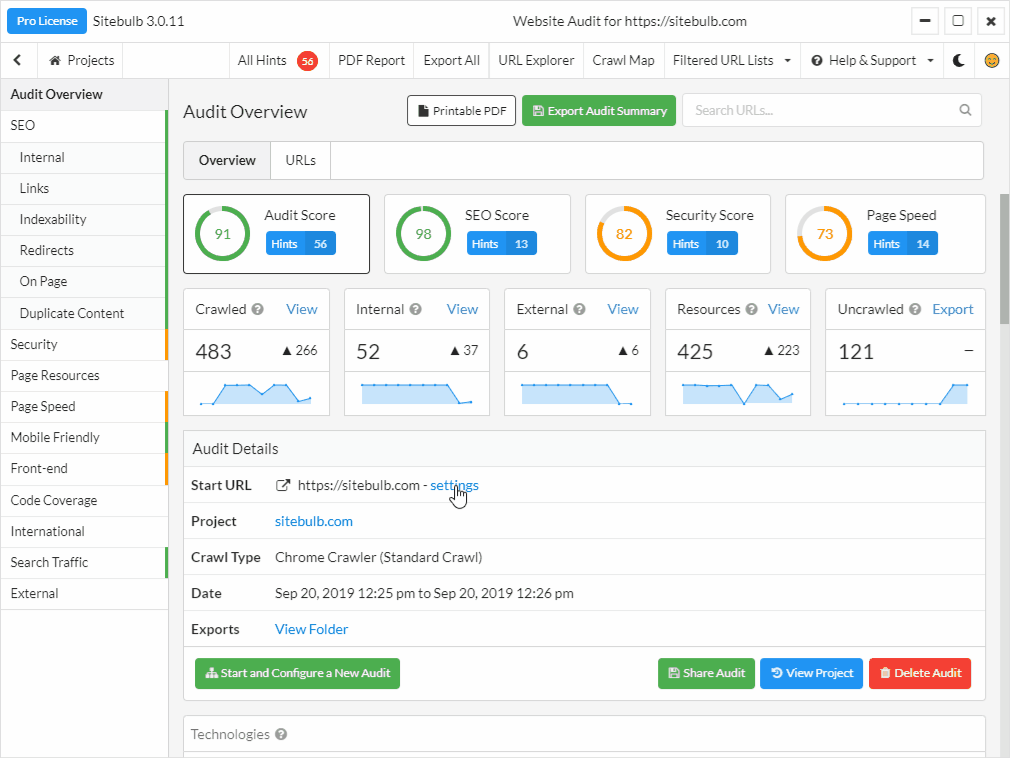The width and height of the screenshot is (1010, 758).
Task: Click the Technologies help question icon
Action: click(281, 734)
